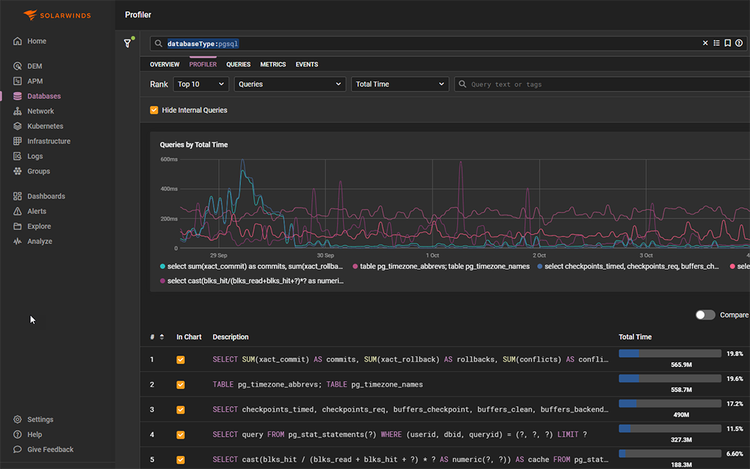Open the Help icon in sidebar
750x469 pixels.
tap(18, 435)
